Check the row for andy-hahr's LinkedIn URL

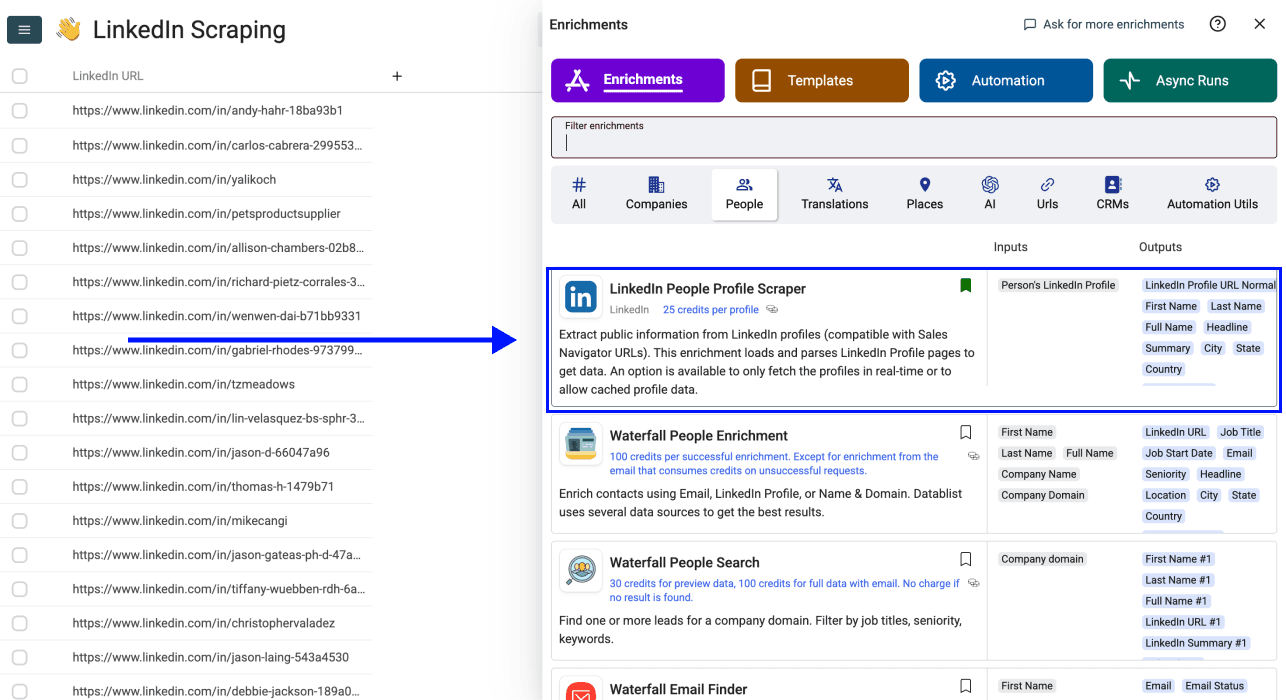click(x=19, y=111)
